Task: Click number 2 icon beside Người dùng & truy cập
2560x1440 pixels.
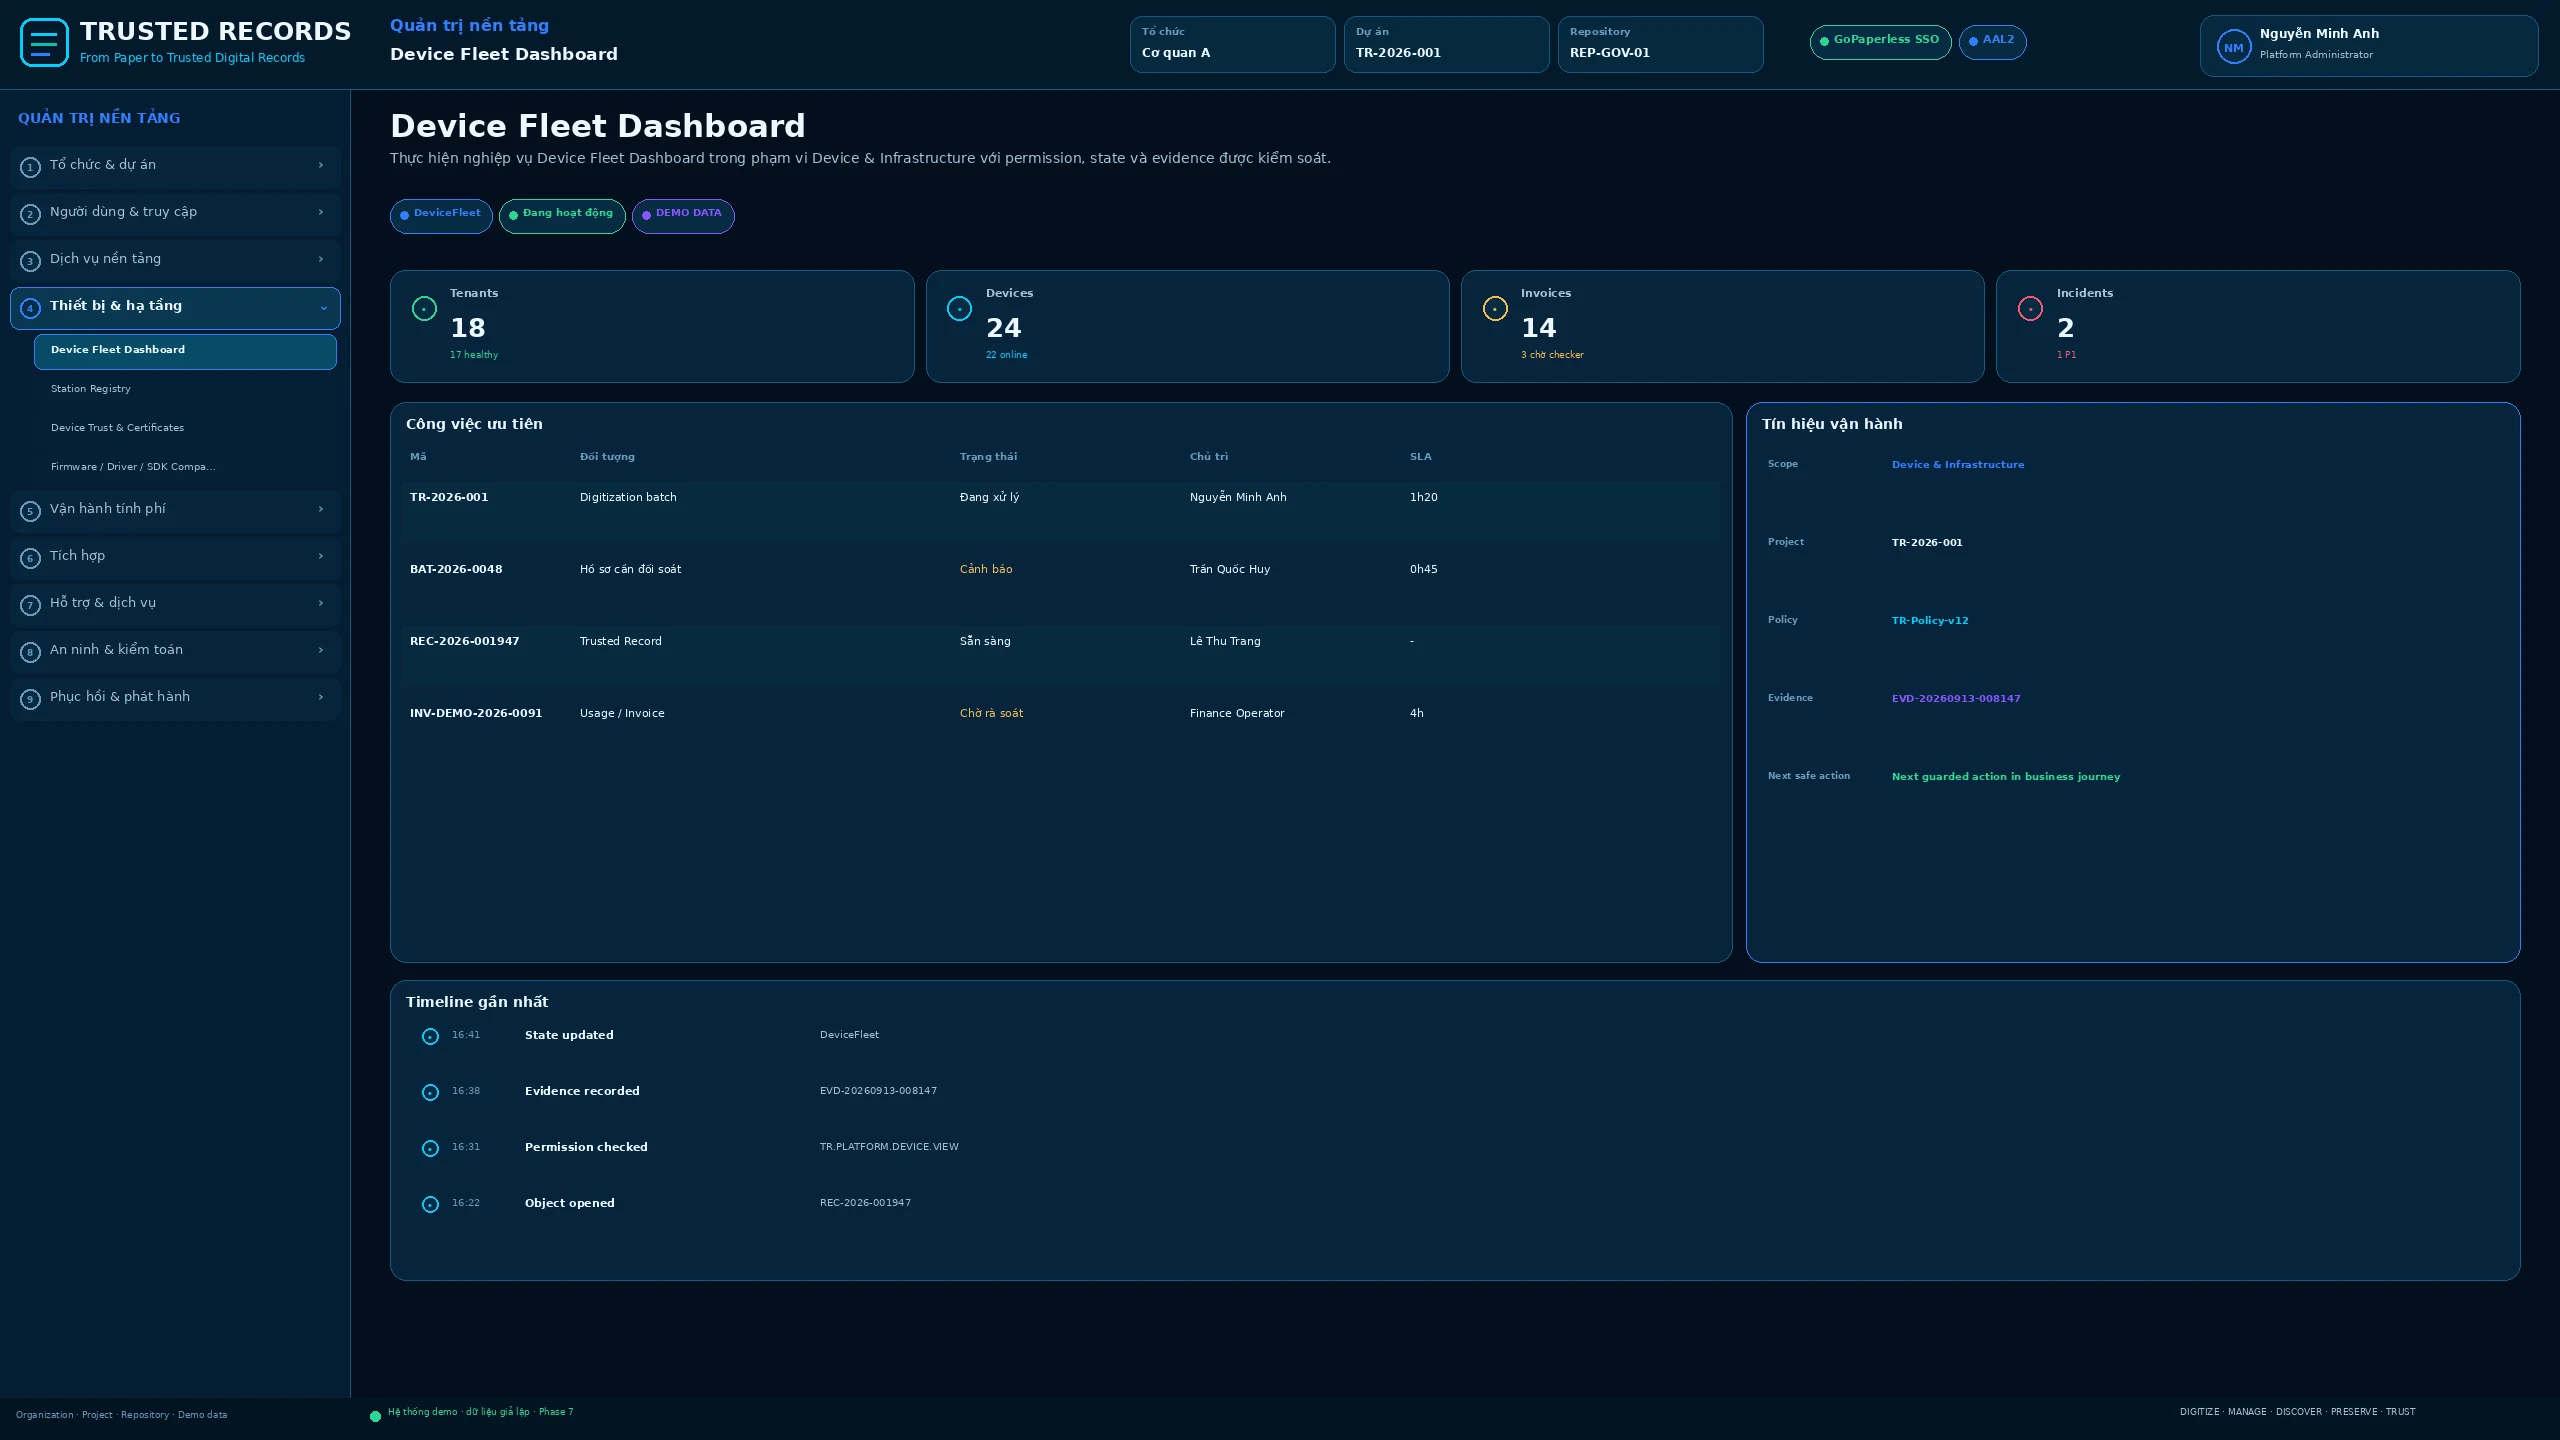Action: pyautogui.click(x=30, y=214)
